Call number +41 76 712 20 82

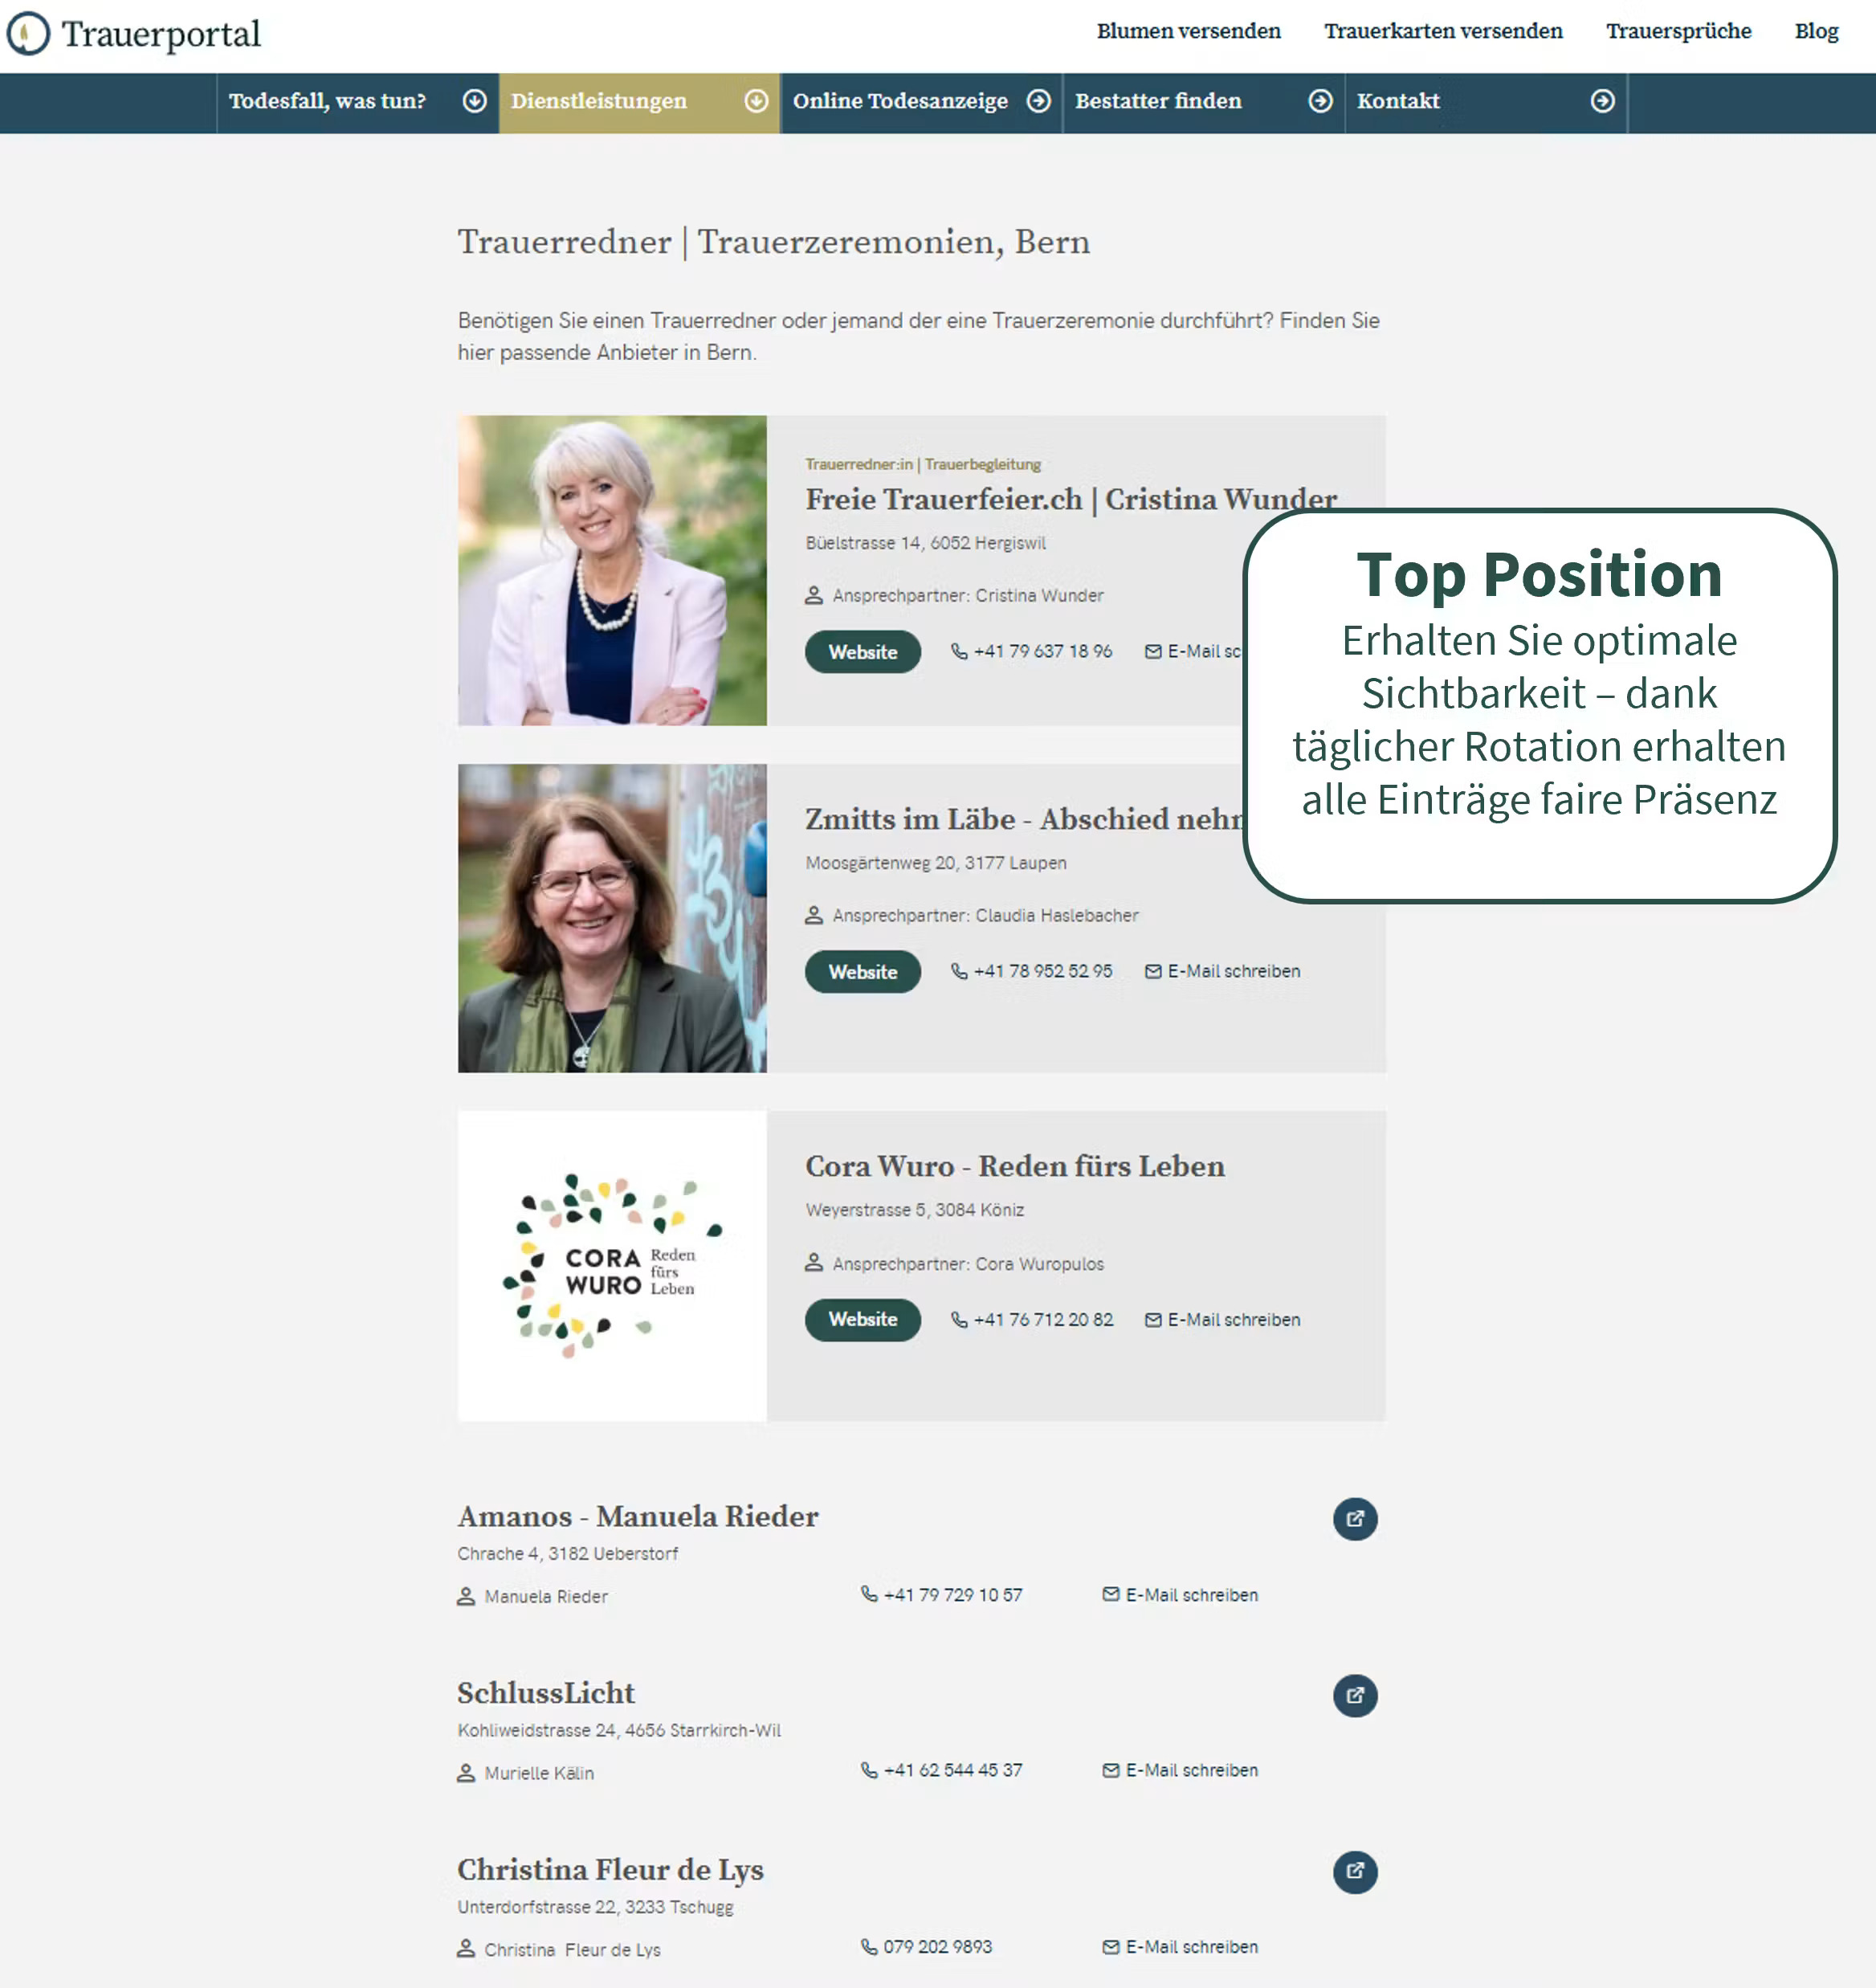(1043, 1320)
